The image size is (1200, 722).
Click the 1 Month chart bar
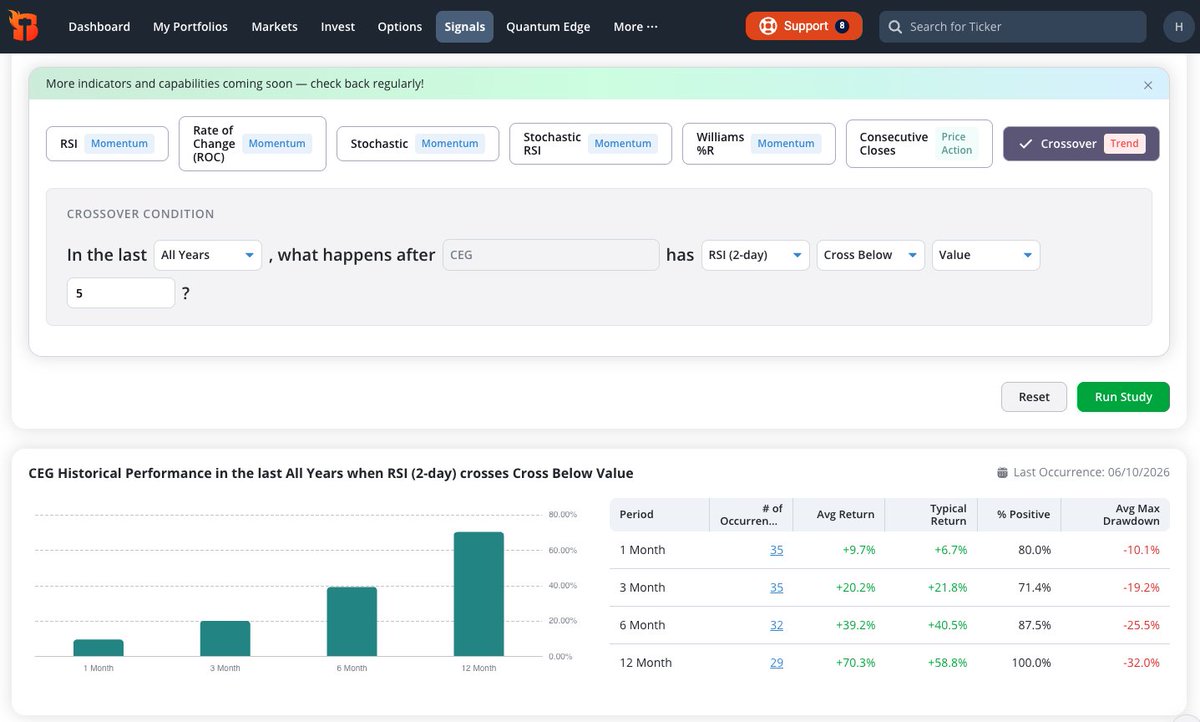point(99,648)
